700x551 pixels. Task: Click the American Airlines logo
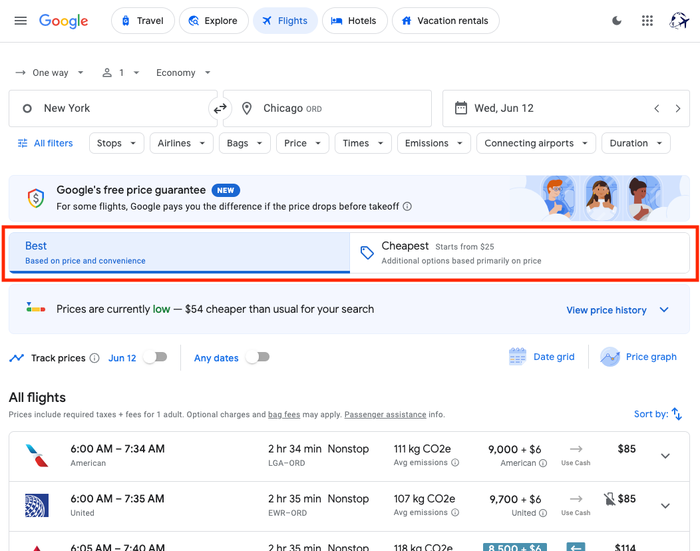37,455
